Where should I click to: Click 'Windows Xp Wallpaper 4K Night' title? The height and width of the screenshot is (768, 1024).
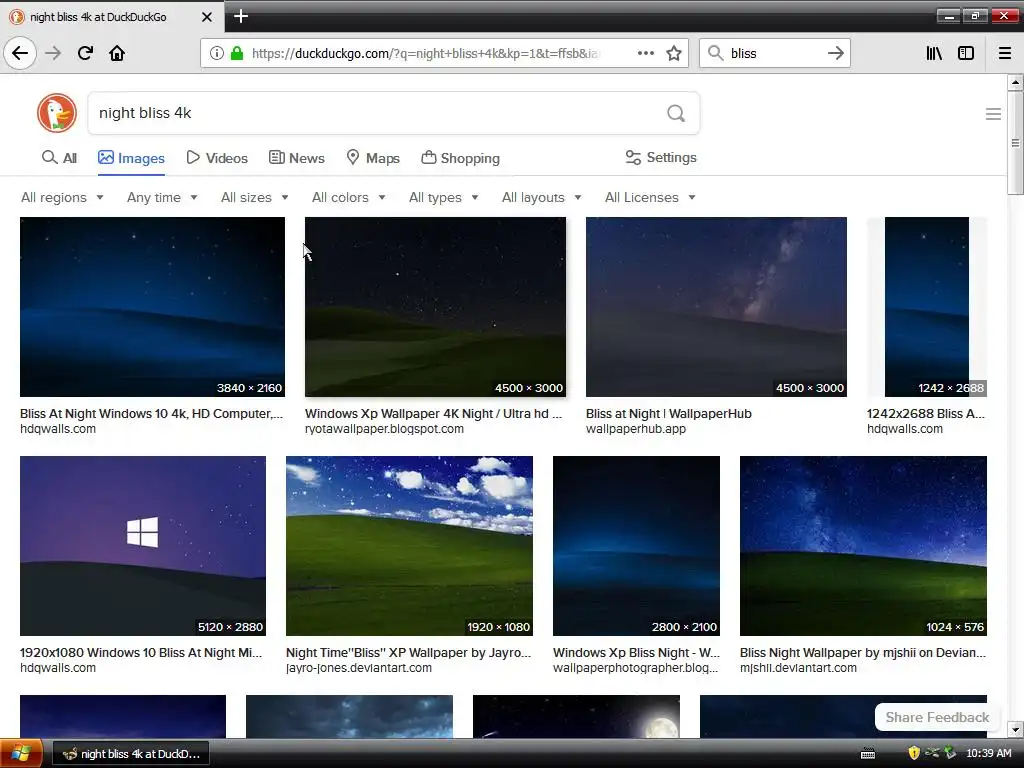[433, 413]
